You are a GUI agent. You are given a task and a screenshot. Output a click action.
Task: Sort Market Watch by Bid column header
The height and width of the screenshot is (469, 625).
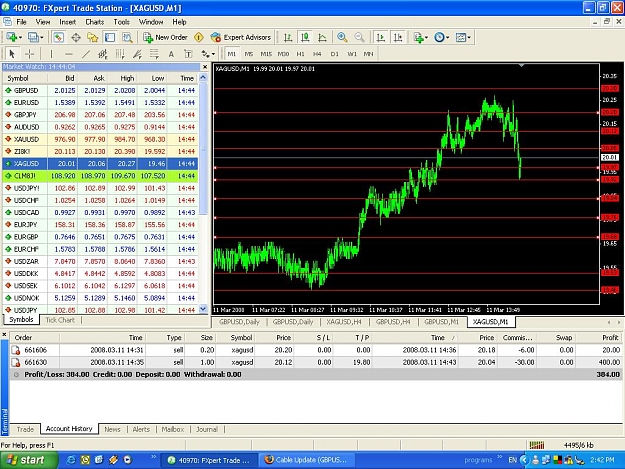(x=63, y=78)
